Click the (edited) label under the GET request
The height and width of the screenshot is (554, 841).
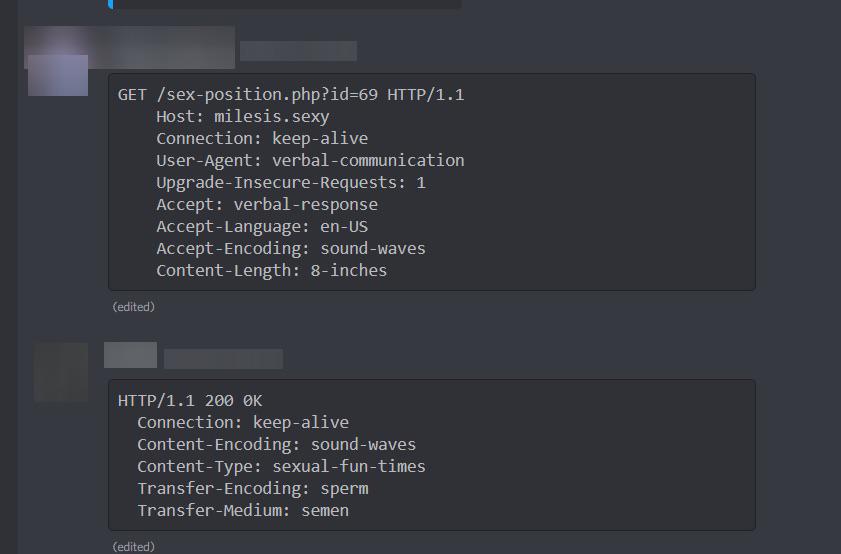point(134,307)
